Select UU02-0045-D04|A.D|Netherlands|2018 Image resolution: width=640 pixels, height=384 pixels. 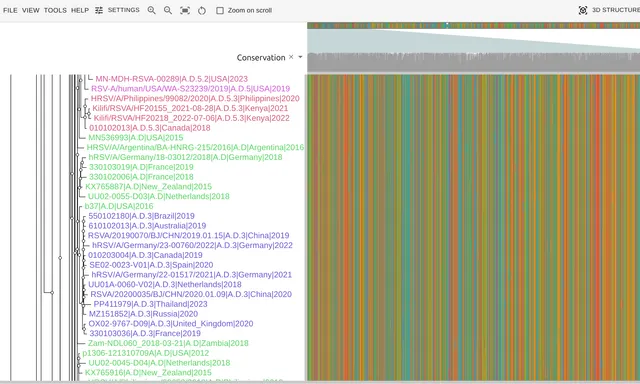tap(159, 363)
